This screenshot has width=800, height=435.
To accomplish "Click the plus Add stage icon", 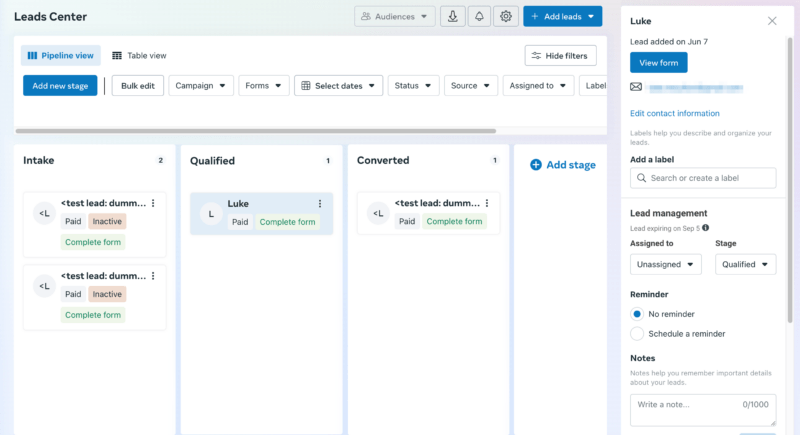I will (x=536, y=165).
